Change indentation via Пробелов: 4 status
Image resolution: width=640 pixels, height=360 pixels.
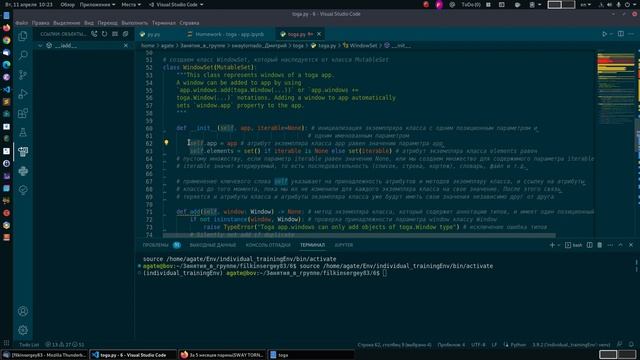tap(451, 345)
